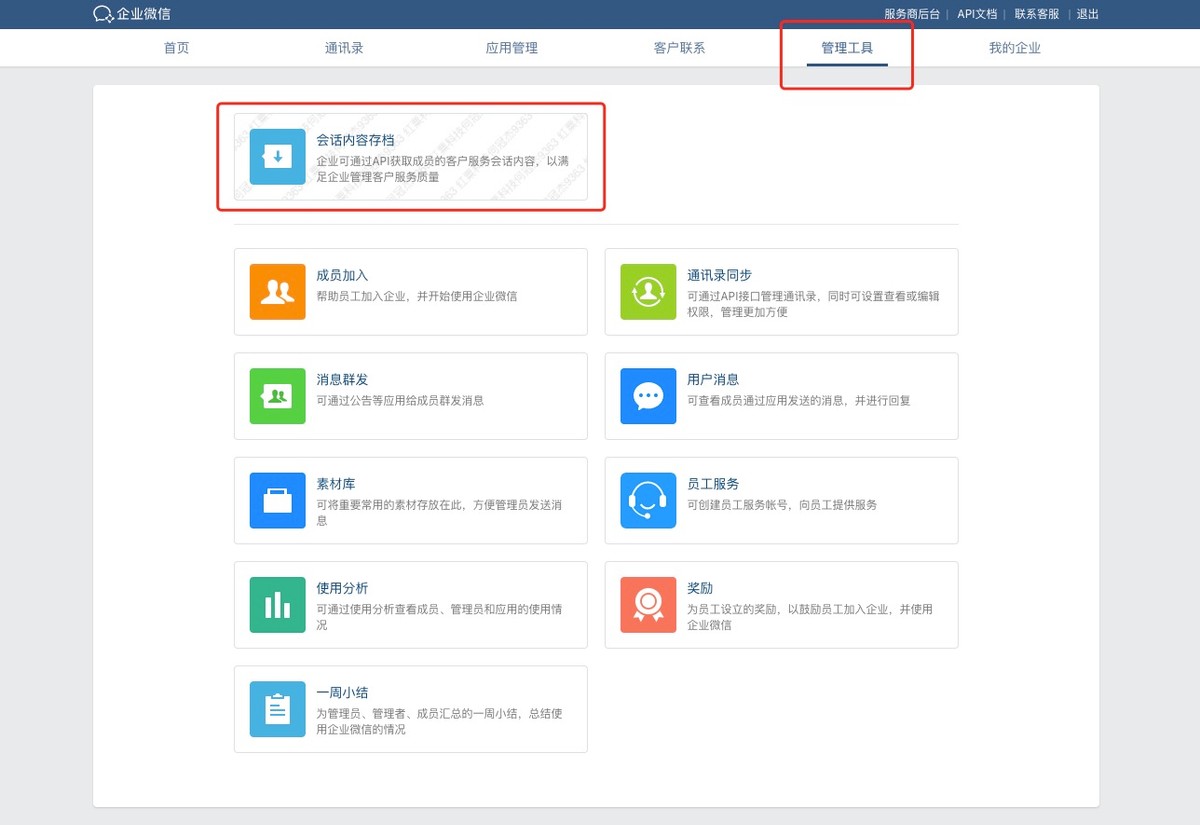Open the API文档 documentation link
1200x825 pixels.
point(976,14)
